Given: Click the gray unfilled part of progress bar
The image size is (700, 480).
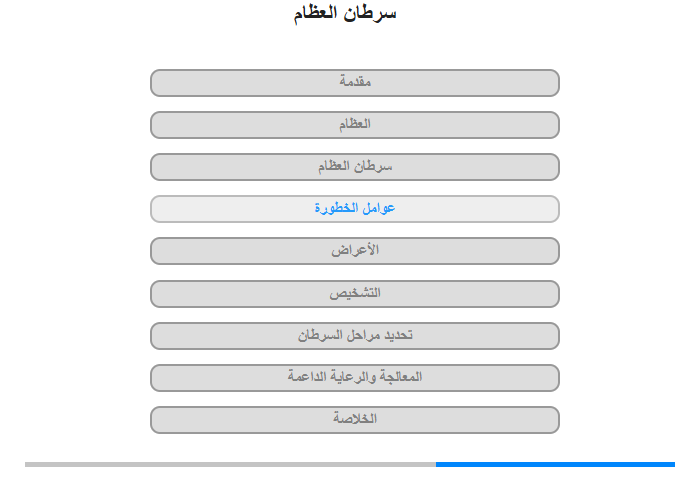Looking at the screenshot, I should click(x=230, y=464).
